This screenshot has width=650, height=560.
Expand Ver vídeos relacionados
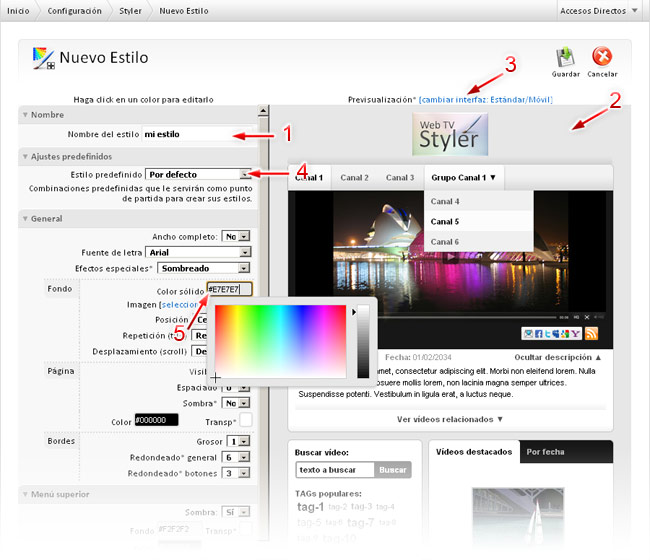450,419
